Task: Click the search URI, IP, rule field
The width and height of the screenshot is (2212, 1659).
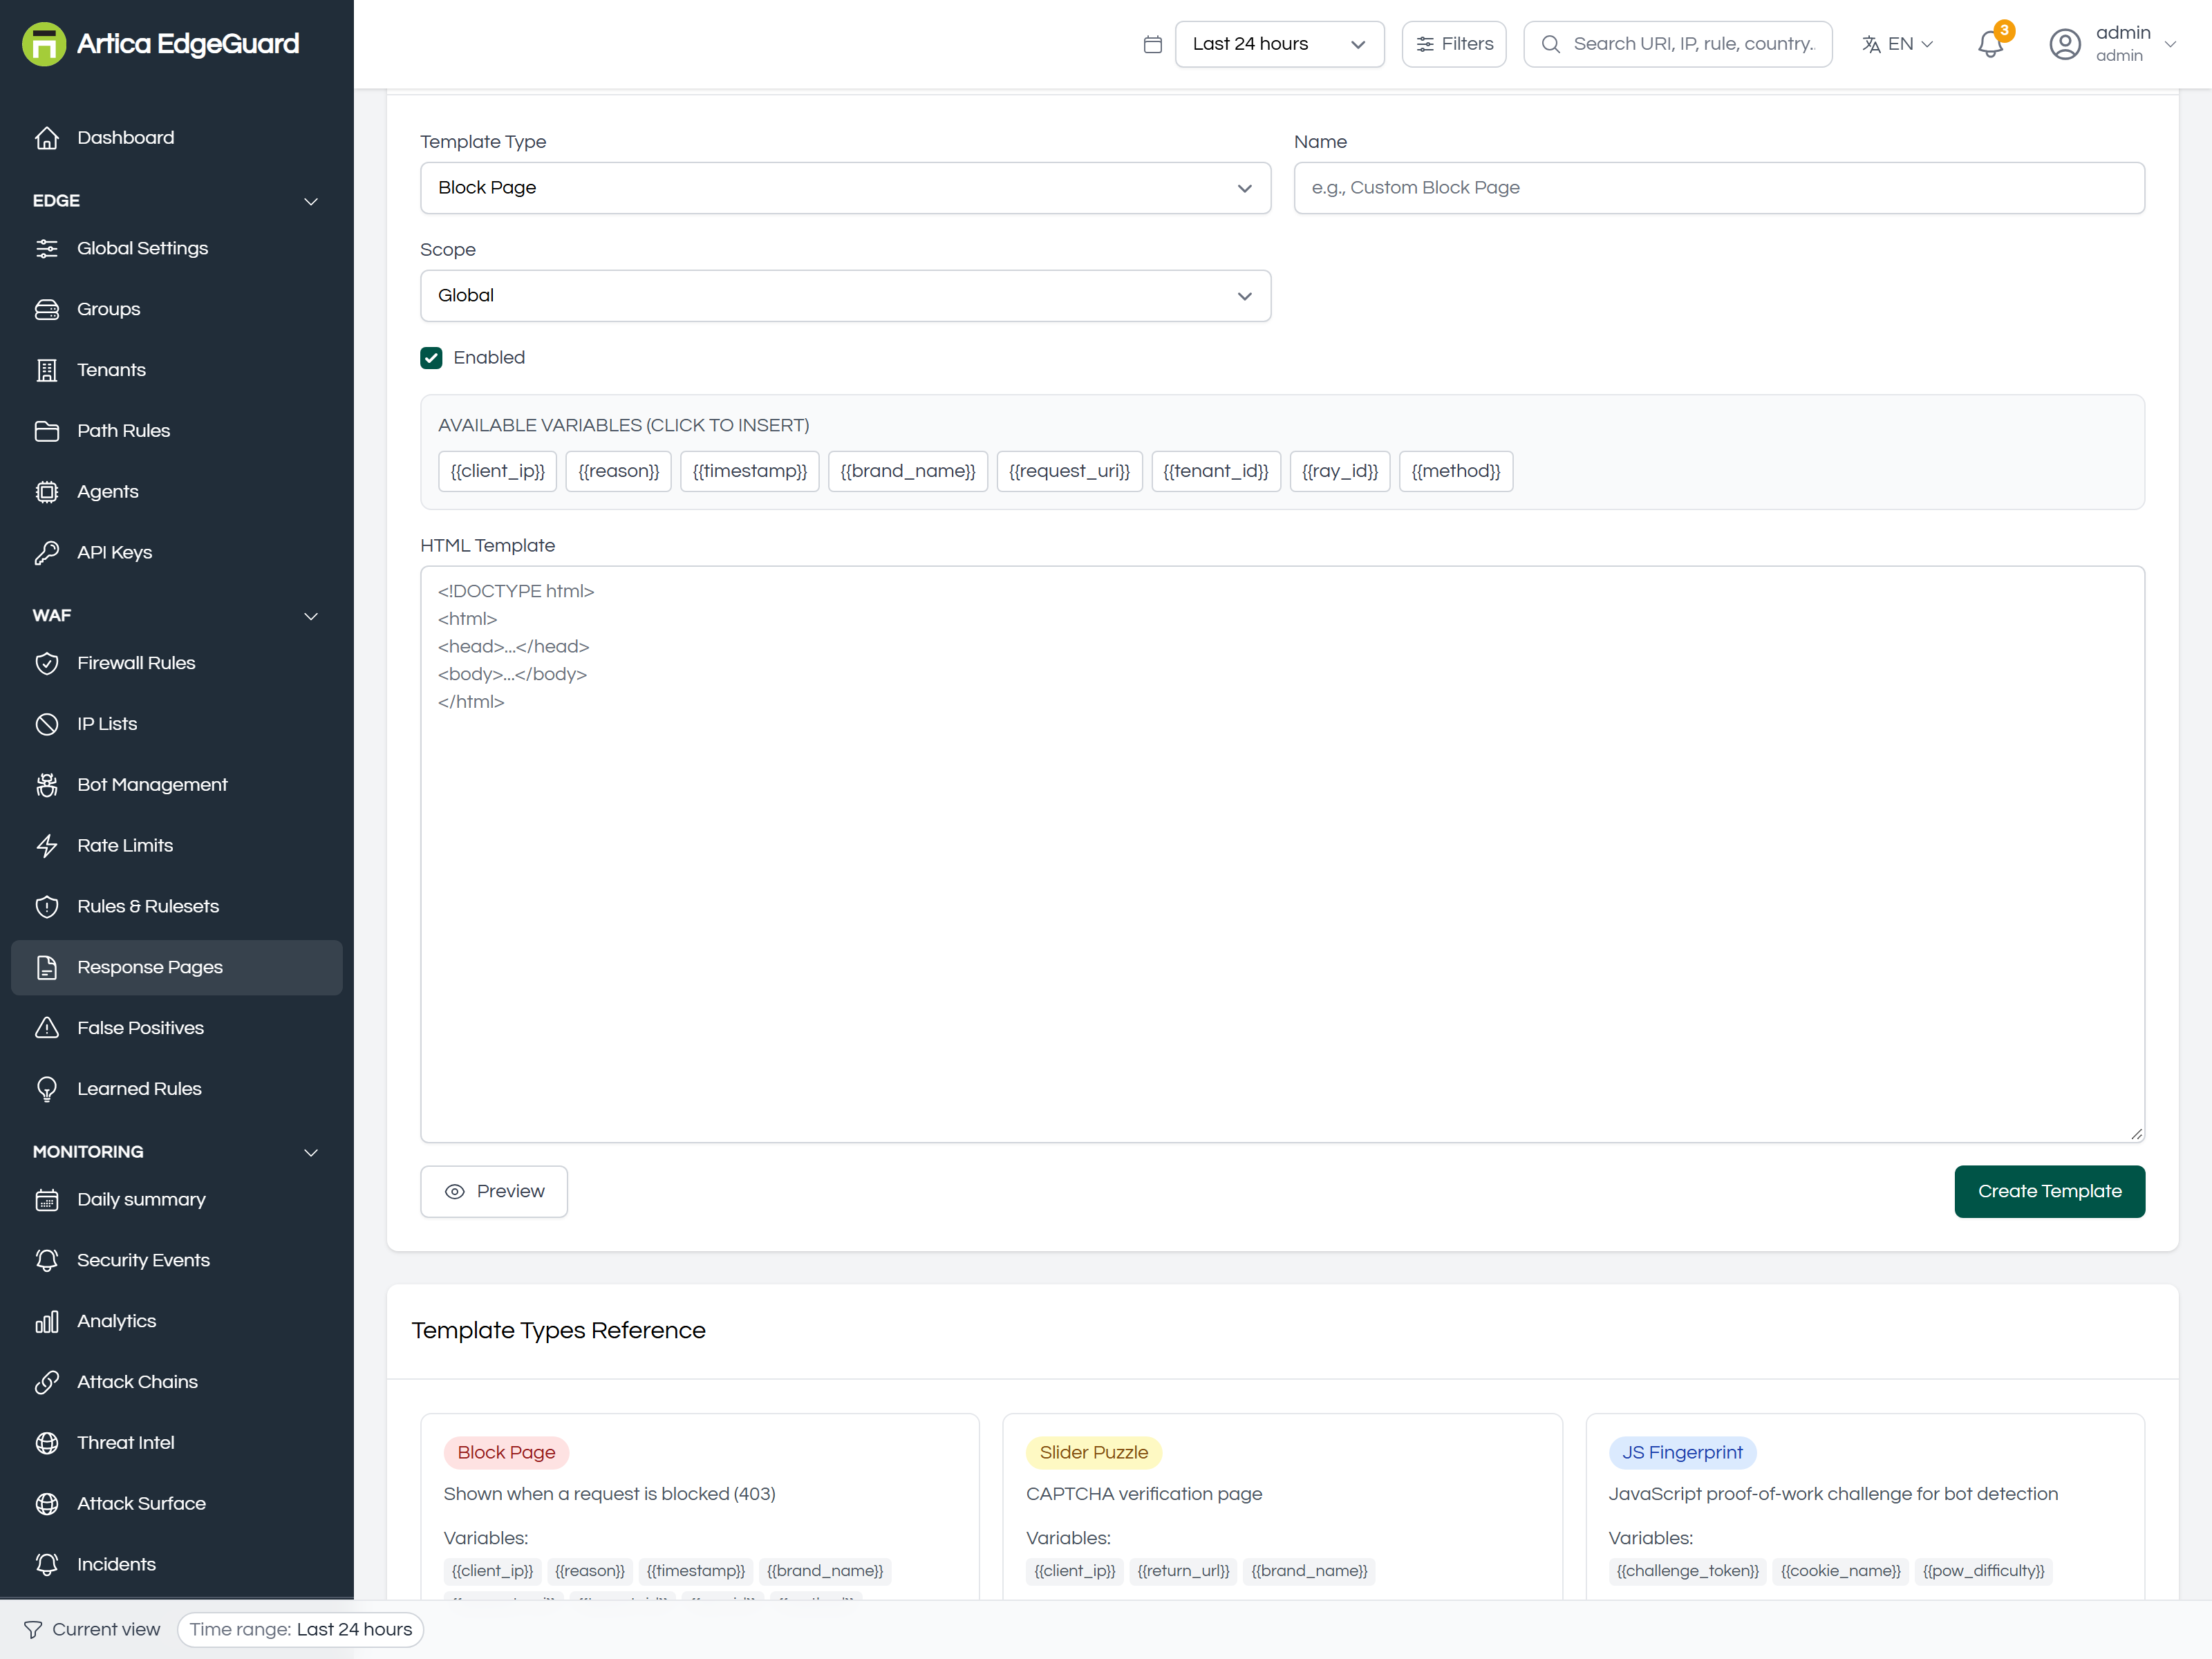Action: (1678, 44)
